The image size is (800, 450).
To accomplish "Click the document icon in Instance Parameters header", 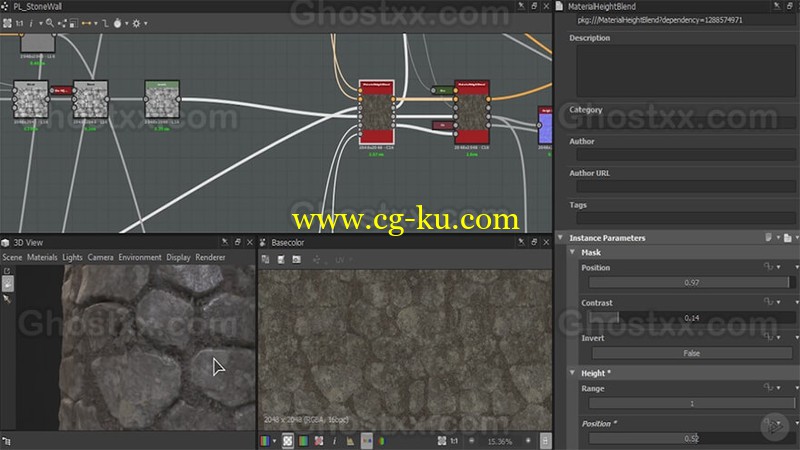I will (787, 238).
